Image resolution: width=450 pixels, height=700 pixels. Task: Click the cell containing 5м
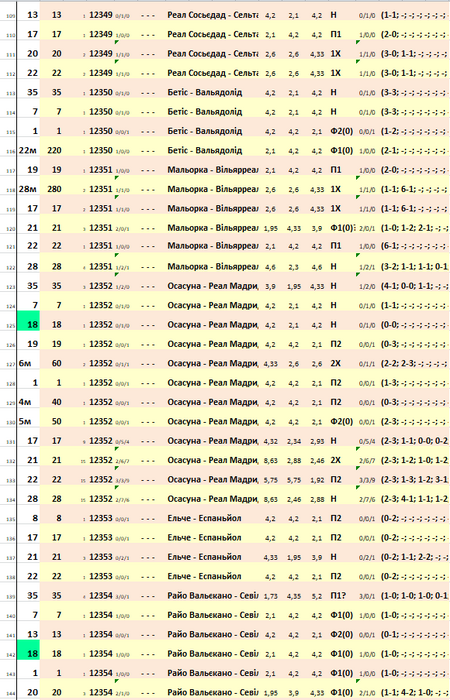[x=29, y=421]
